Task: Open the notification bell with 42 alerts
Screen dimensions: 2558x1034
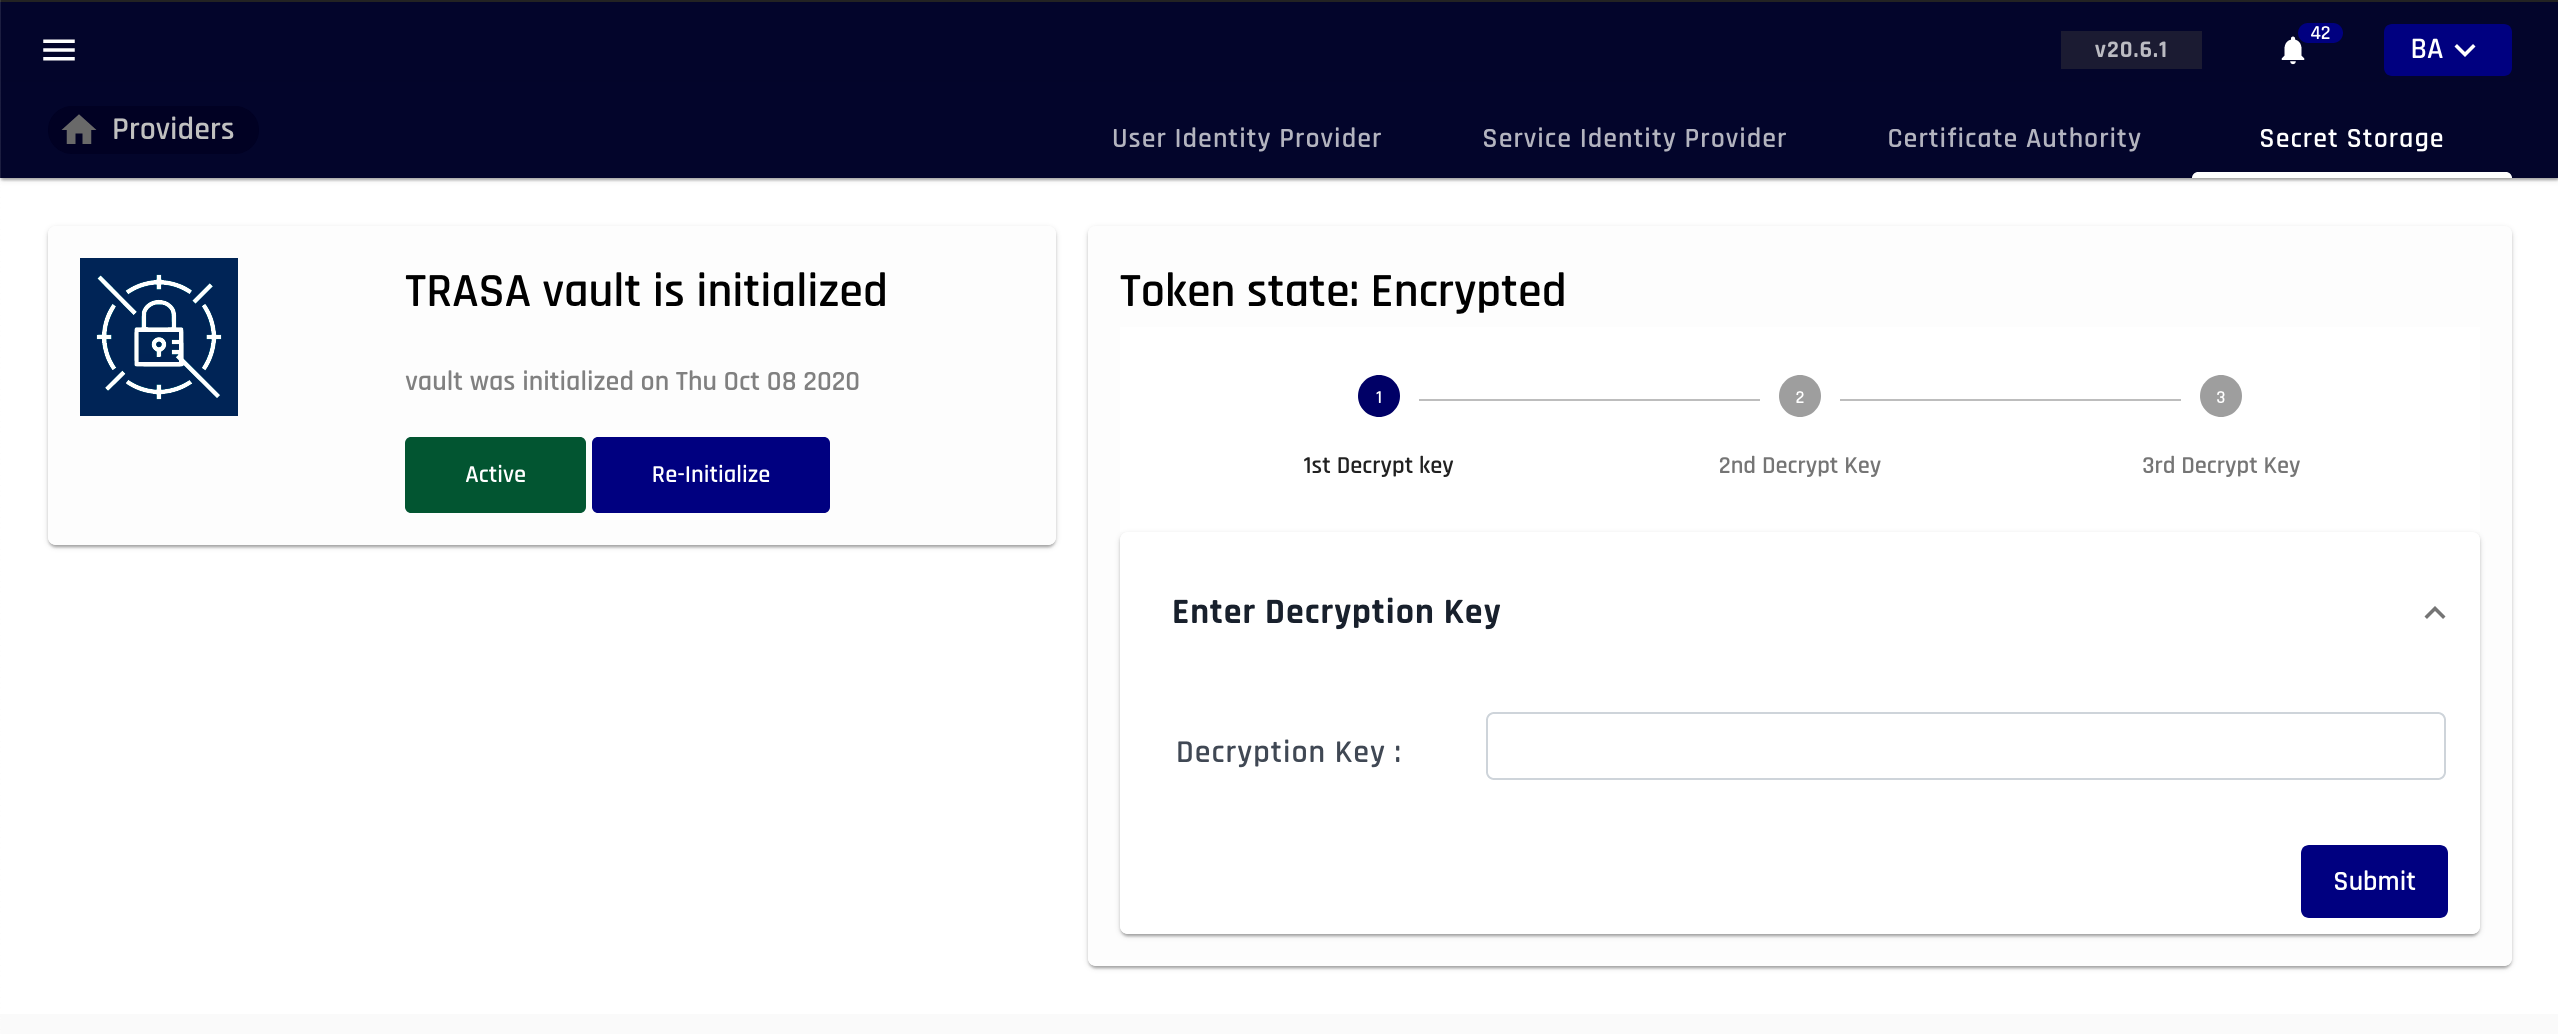Action: pyautogui.click(x=2291, y=50)
